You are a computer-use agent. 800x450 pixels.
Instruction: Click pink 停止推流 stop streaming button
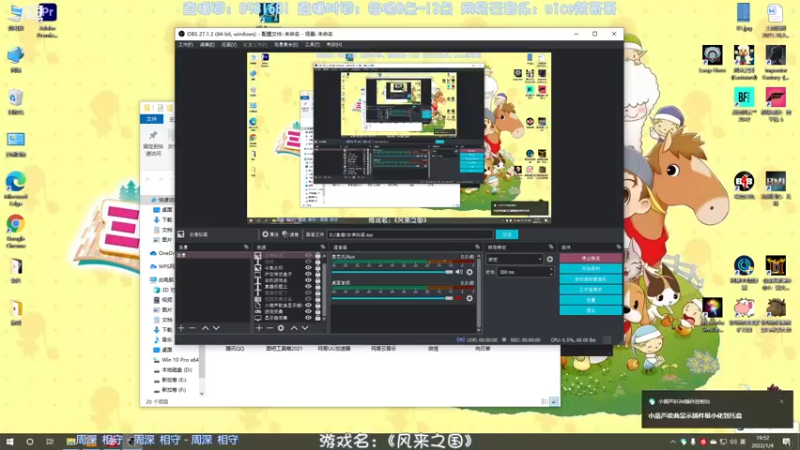coord(591,258)
